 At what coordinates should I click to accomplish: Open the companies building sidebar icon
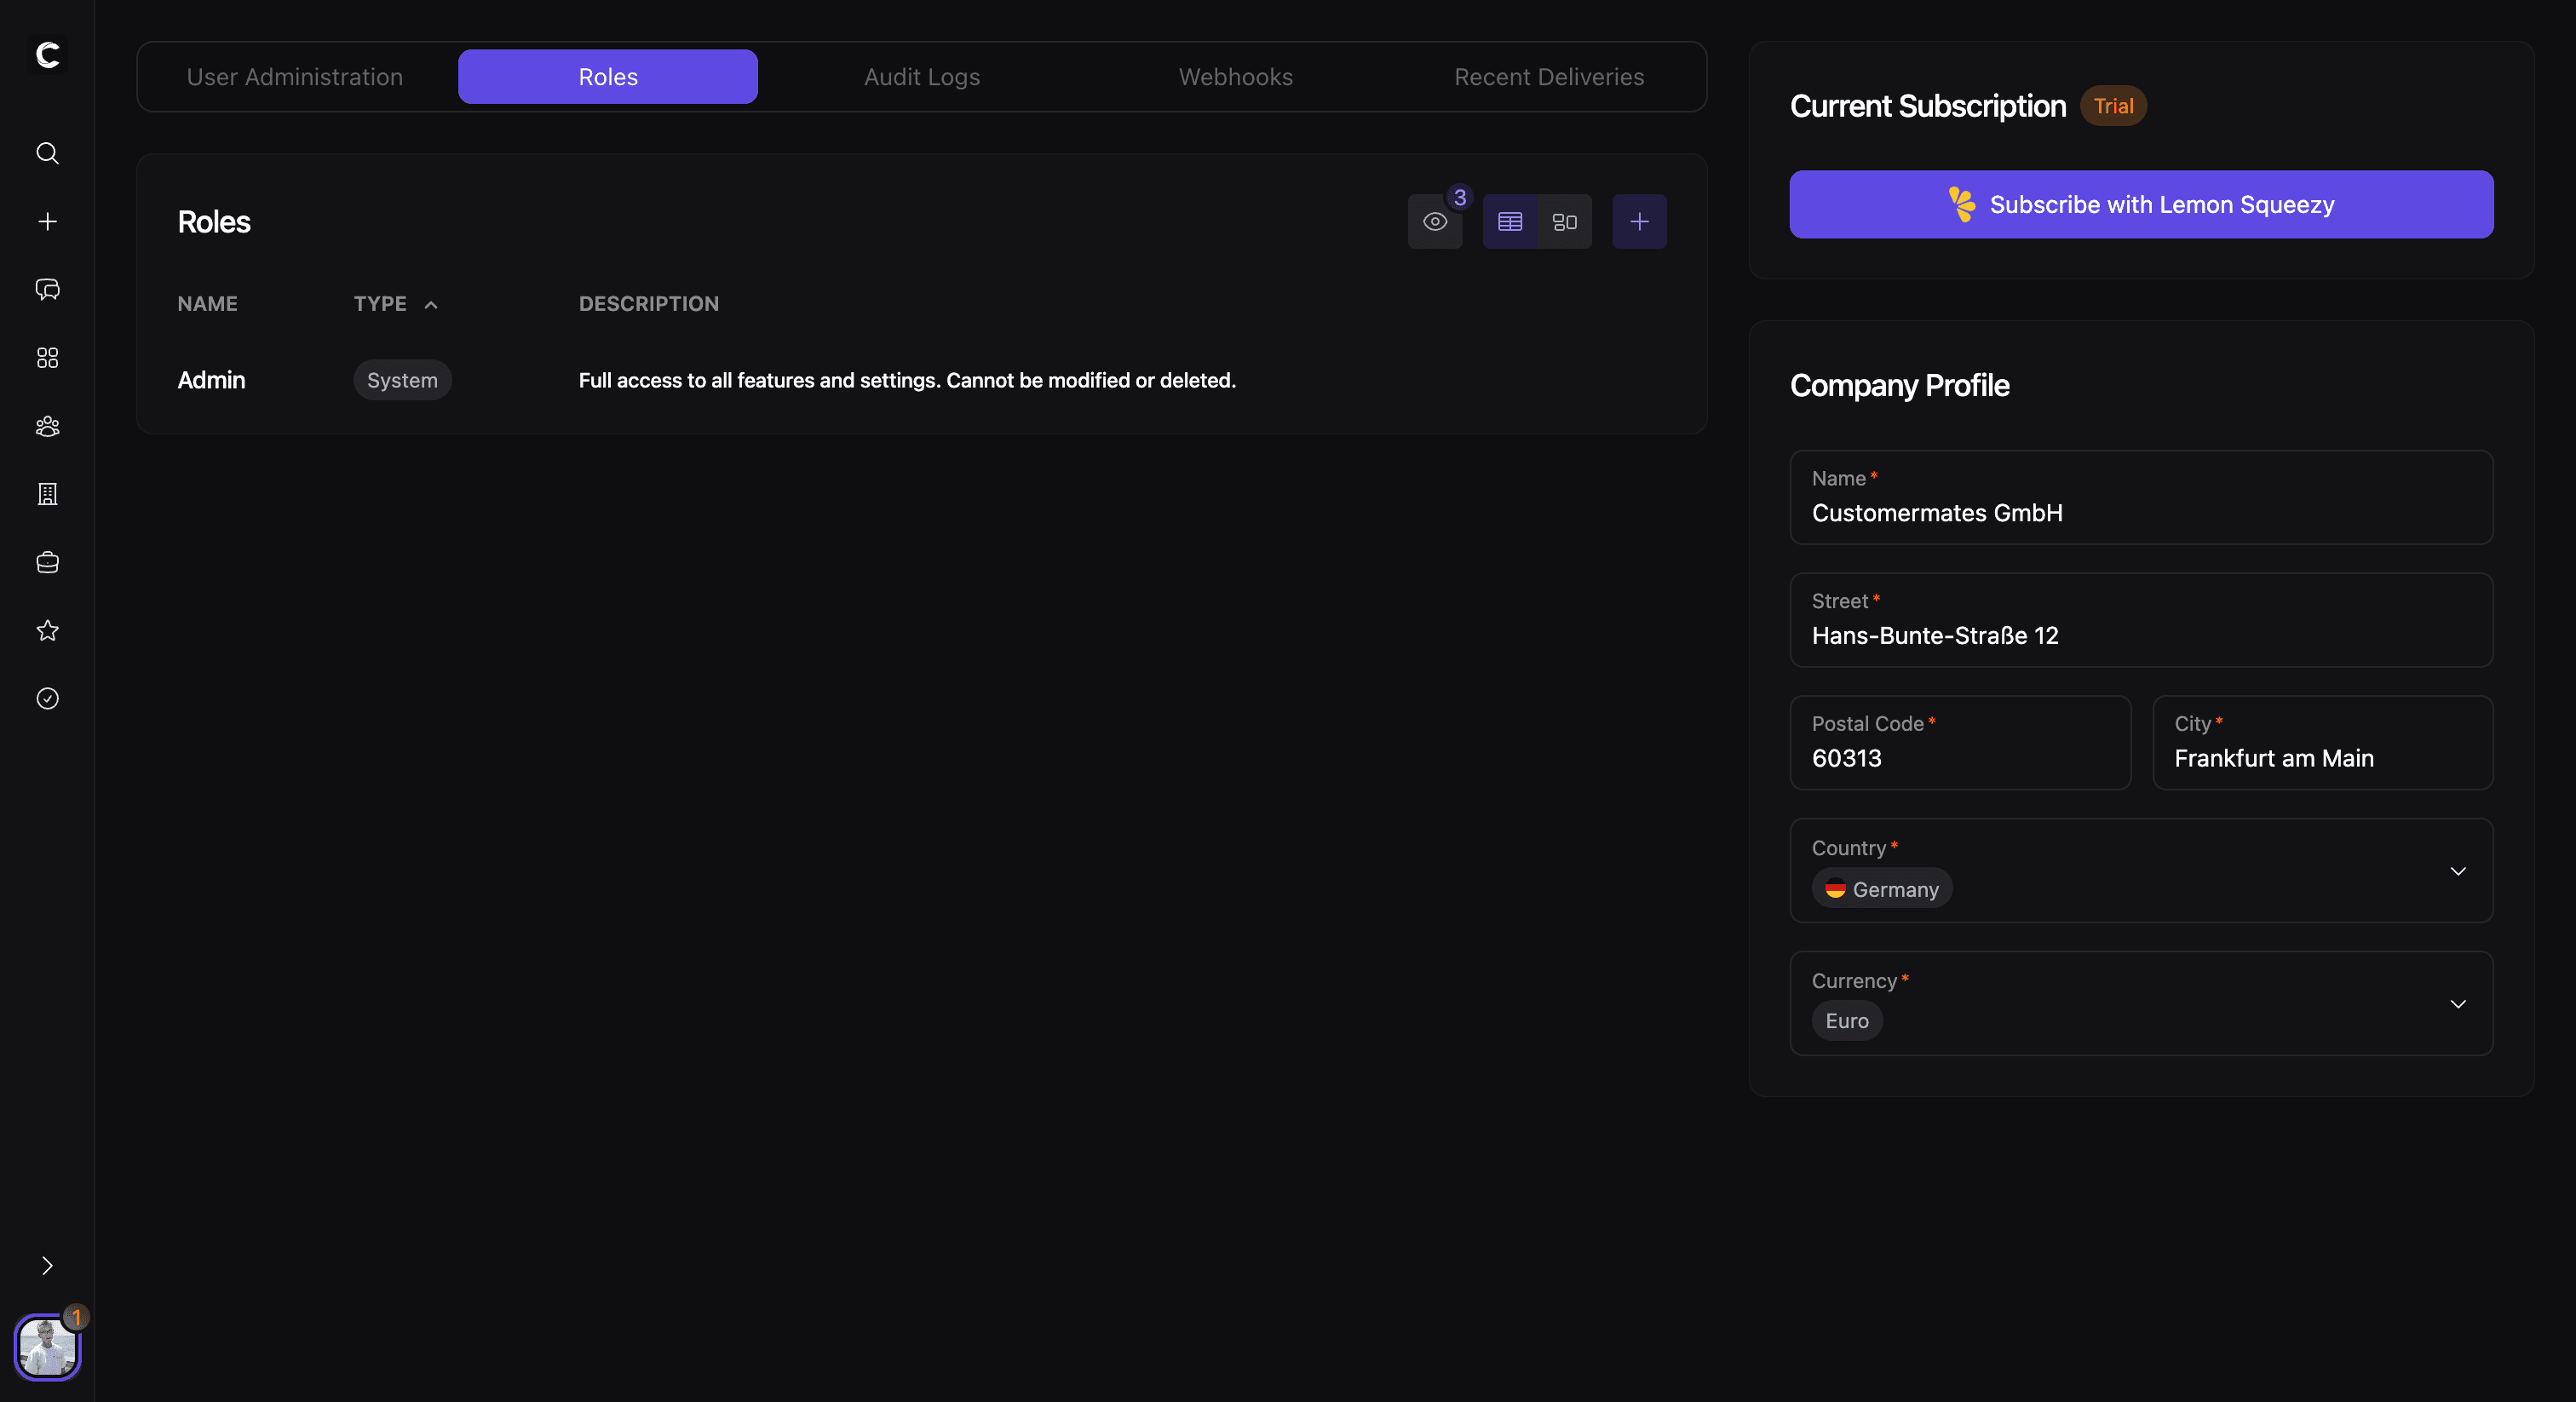(47, 494)
